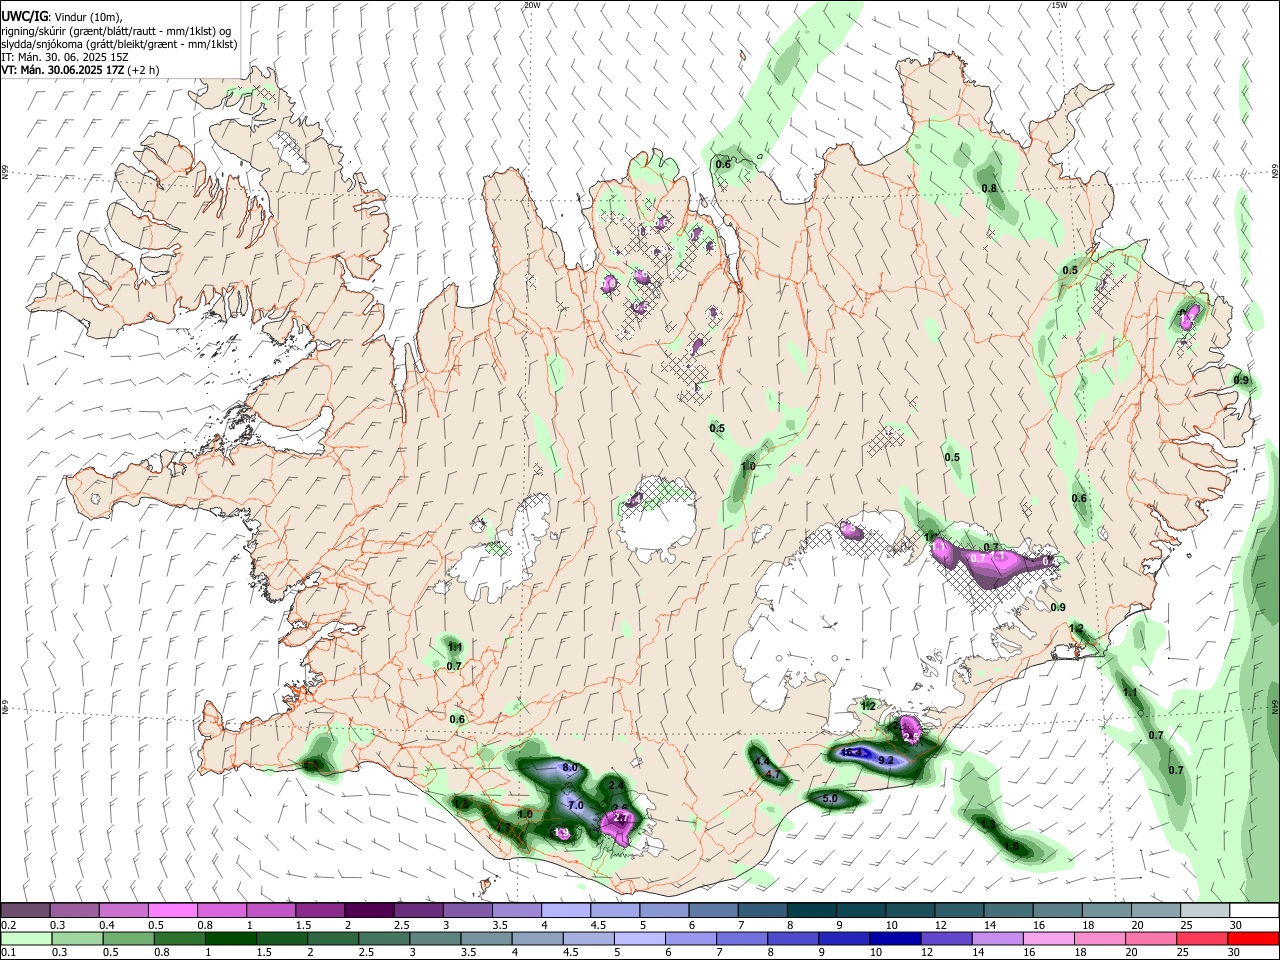Select the bright red swatch after 30
This screenshot has width=1280, height=960.
coord(1252,939)
